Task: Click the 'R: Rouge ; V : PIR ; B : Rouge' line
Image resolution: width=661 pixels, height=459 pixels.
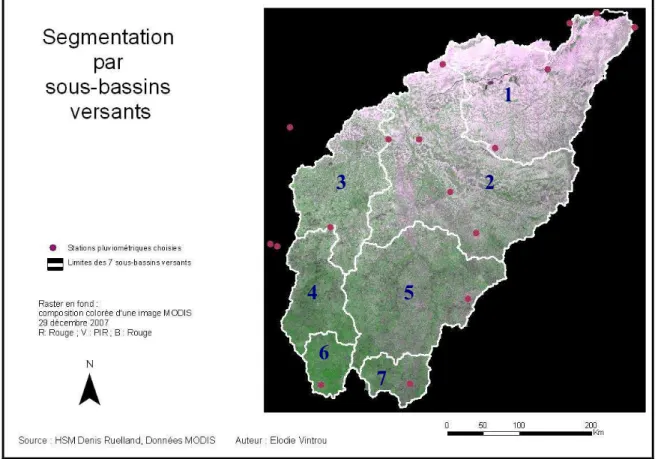Action: [95, 333]
